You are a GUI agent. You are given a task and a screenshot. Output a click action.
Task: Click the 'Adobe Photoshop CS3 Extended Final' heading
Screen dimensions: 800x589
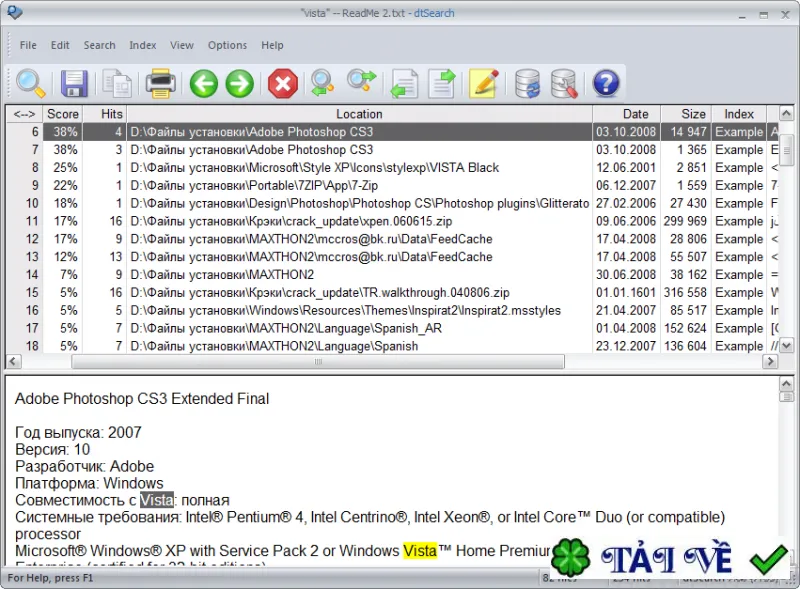(x=142, y=399)
